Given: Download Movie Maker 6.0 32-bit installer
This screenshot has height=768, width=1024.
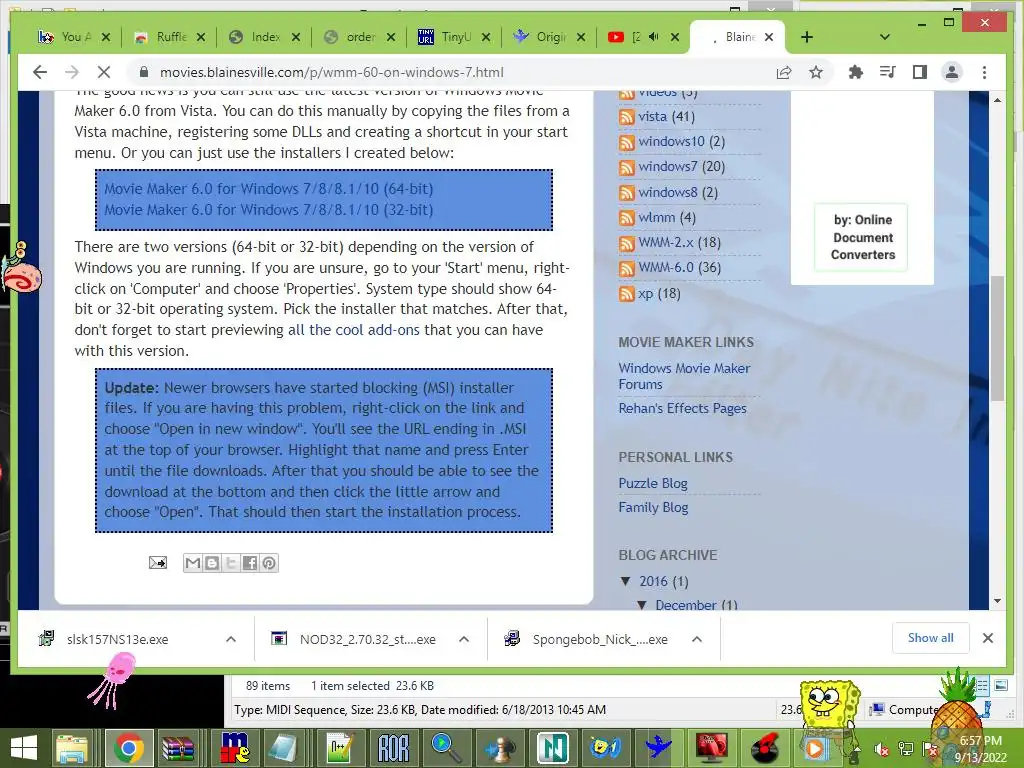Looking at the screenshot, I should [x=268, y=210].
